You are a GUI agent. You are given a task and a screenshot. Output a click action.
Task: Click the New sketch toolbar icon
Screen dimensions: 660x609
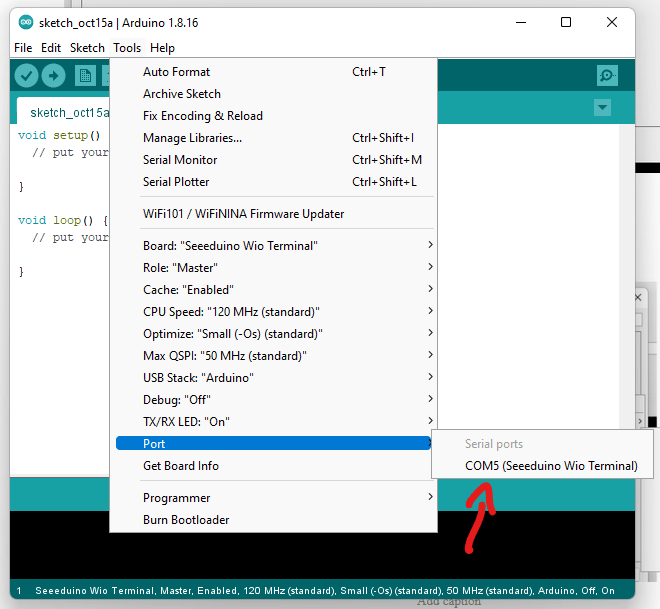85,76
